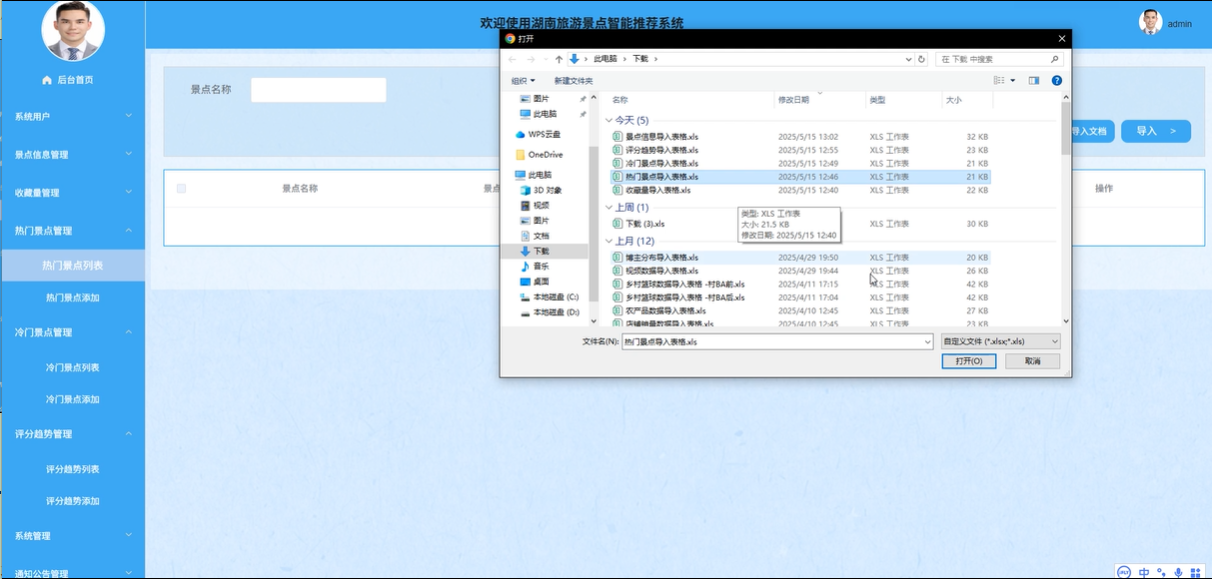Click the 取消 button
Image resolution: width=1212 pixels, height=579 pixels.
(x=1033, y=361)
